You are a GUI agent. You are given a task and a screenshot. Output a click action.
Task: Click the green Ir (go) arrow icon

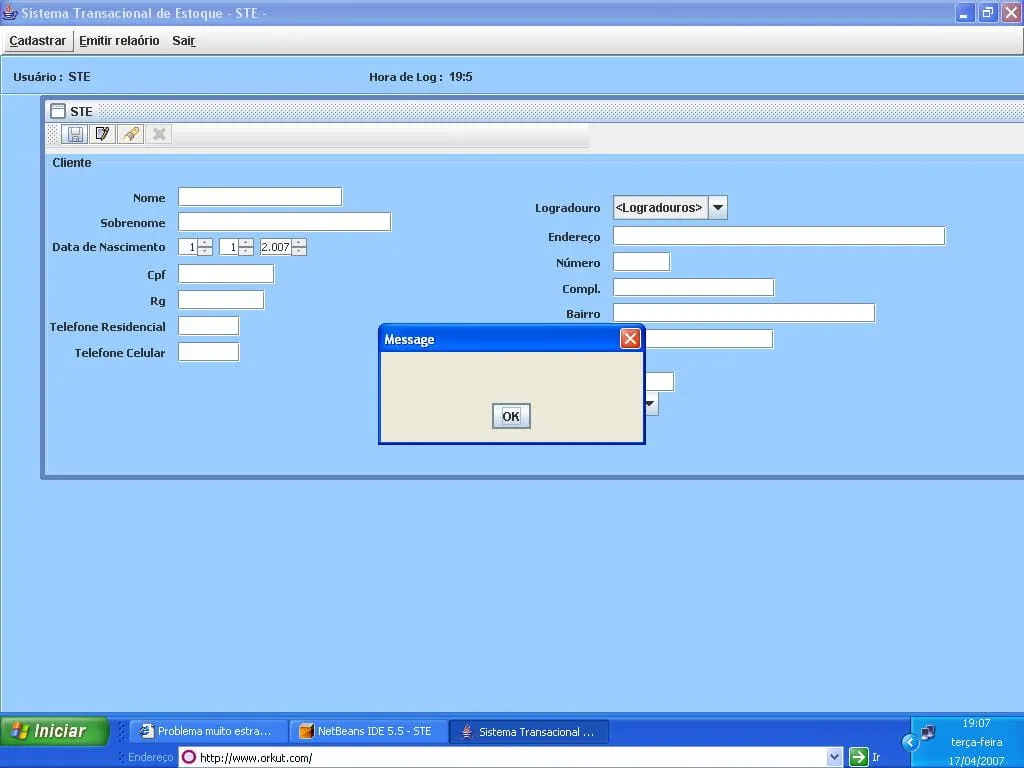[858, 758]
